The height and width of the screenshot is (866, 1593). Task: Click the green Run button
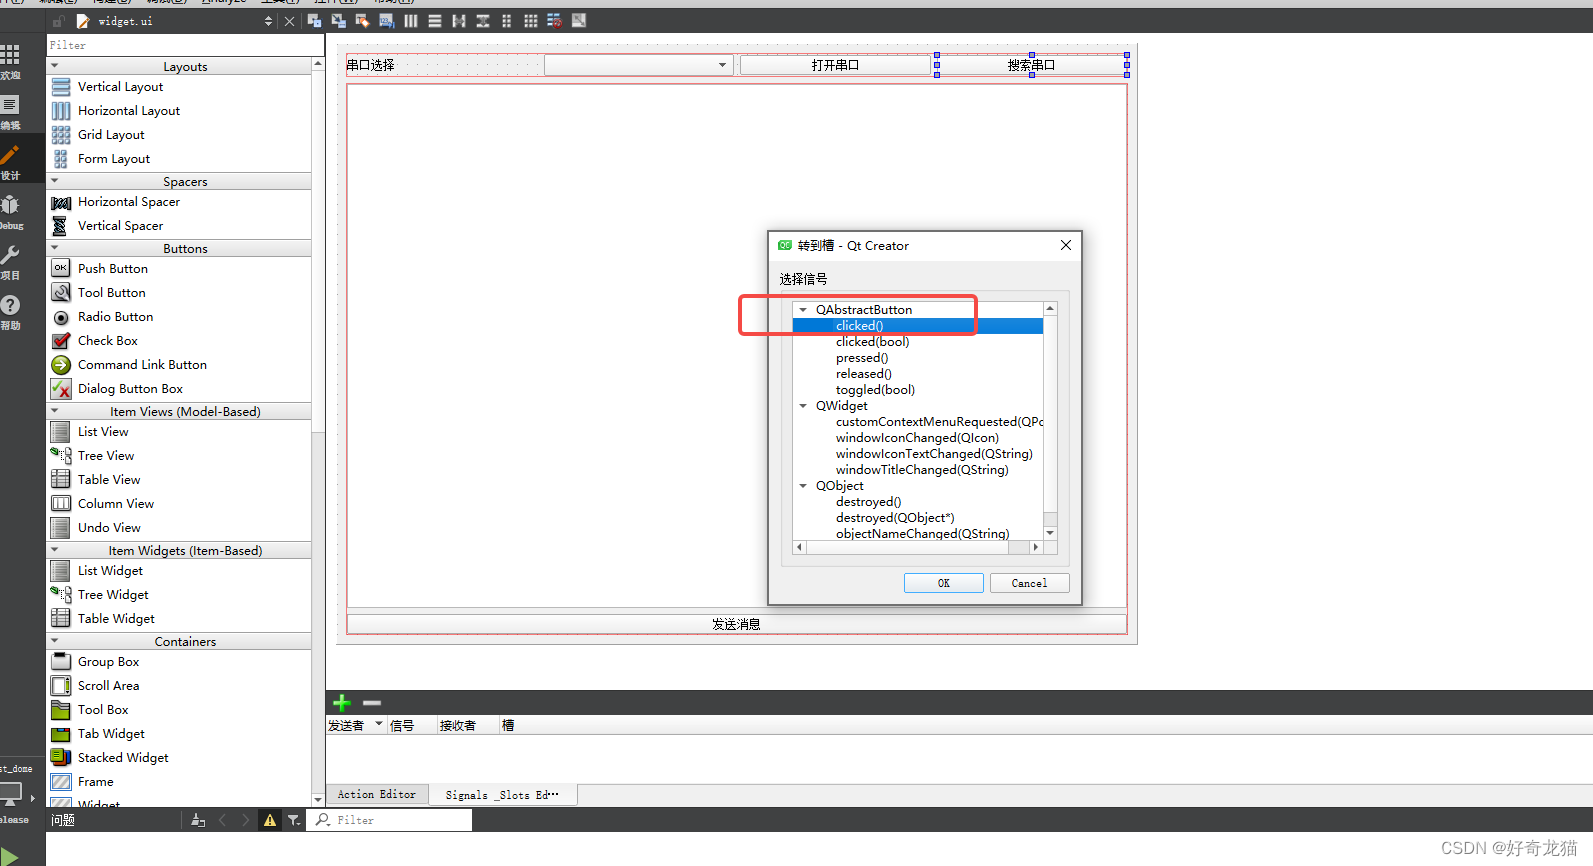point(9,856)
